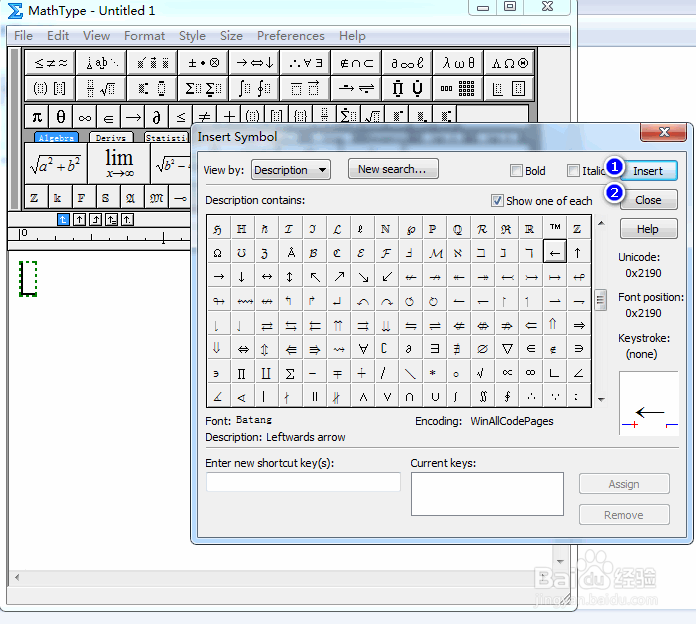Select the upwards arrow symbol cell

[578, 252]
